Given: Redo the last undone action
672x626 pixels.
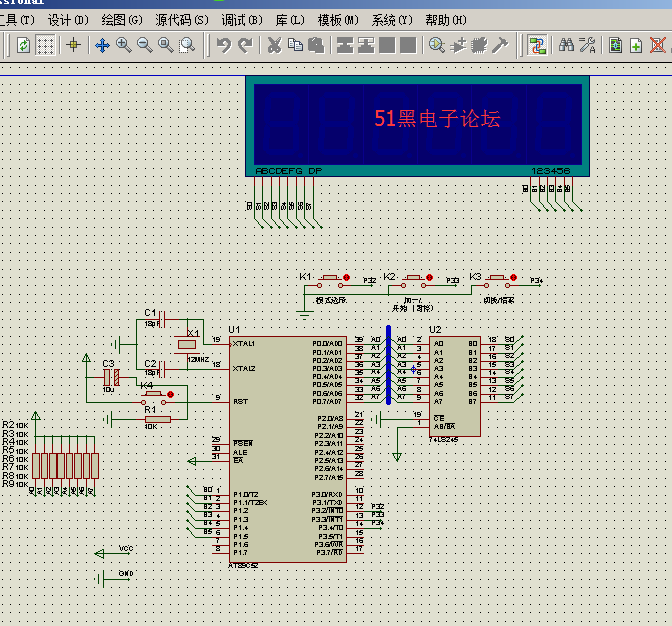Looking at the screenshot, I should (x=245, y=45).
